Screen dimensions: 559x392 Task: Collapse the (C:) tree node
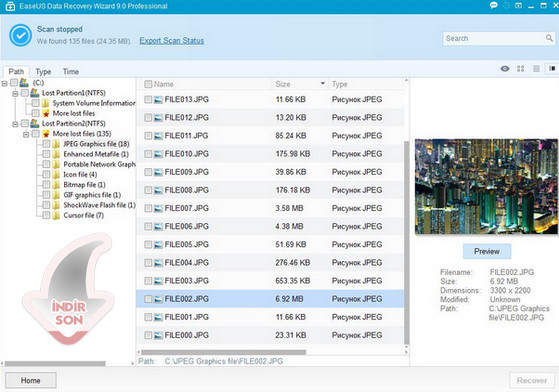(5, 84)
